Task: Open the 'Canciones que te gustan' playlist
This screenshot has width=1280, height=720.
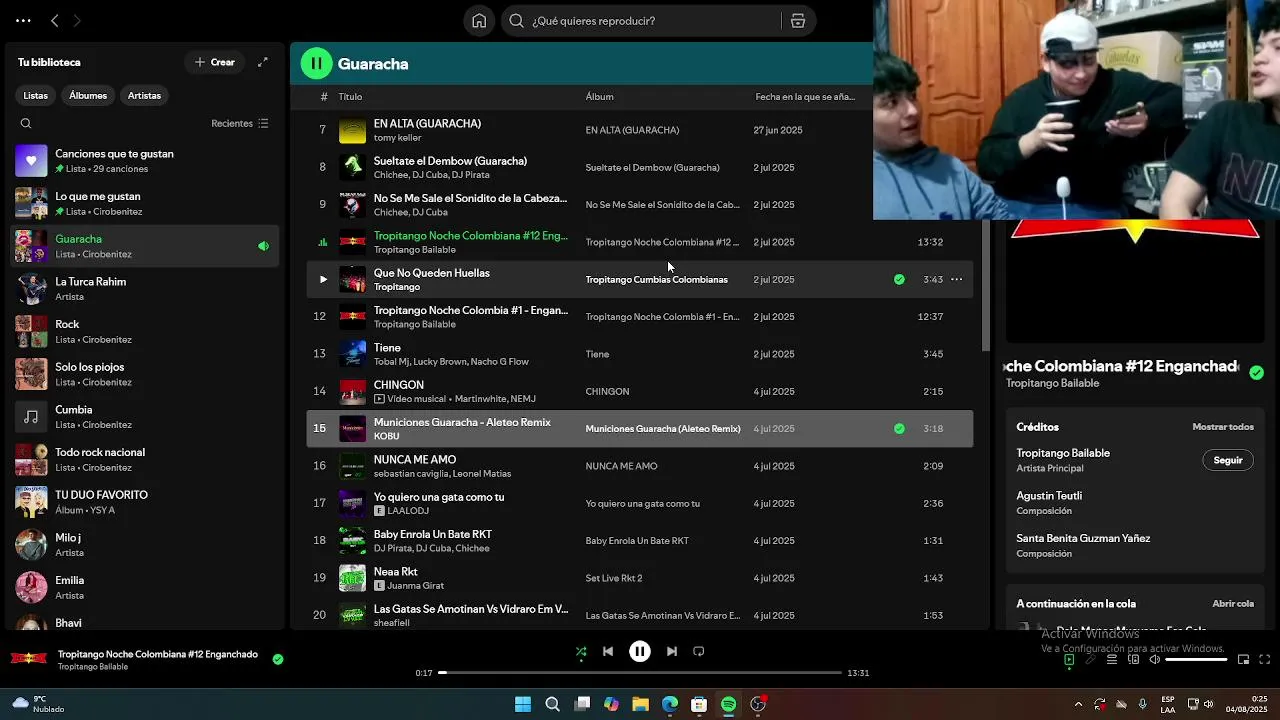Action: (145, 161)
